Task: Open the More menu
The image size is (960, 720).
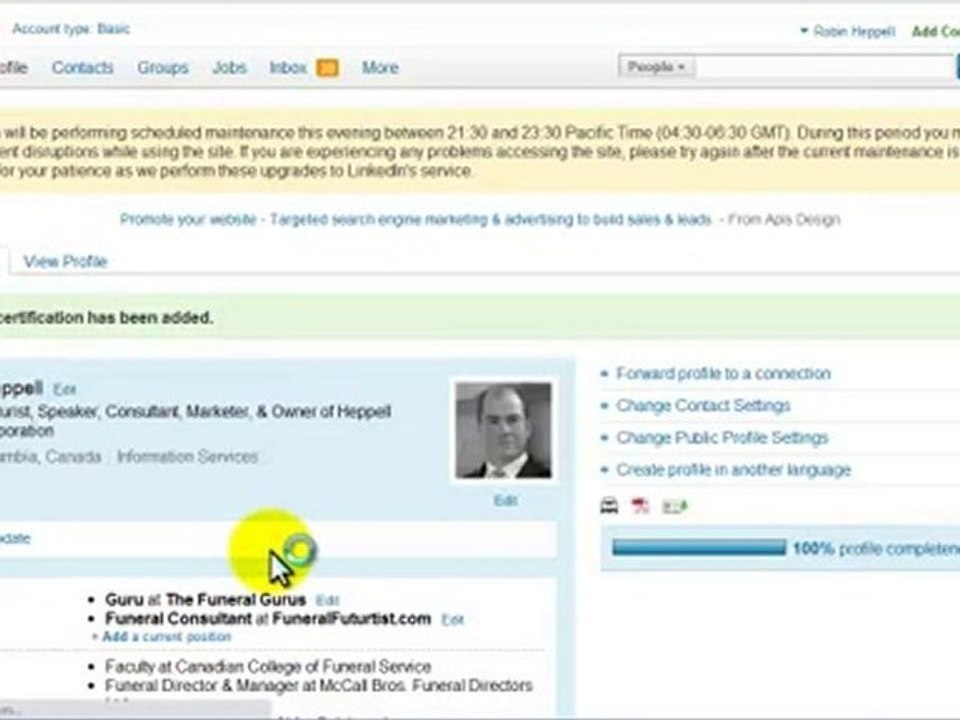Action: tap(380, 67)
